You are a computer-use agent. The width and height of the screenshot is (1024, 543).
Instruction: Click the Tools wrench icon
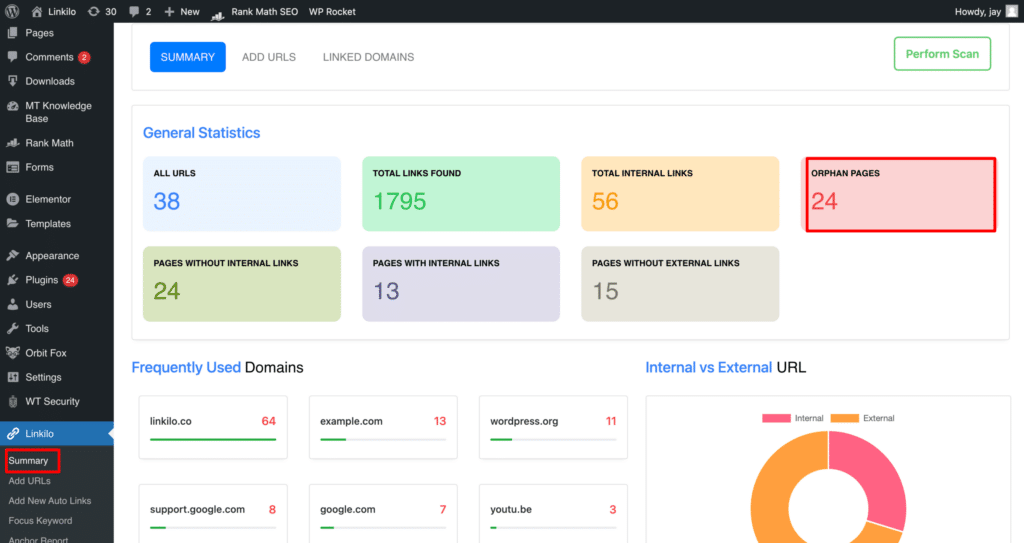(12, 329)
